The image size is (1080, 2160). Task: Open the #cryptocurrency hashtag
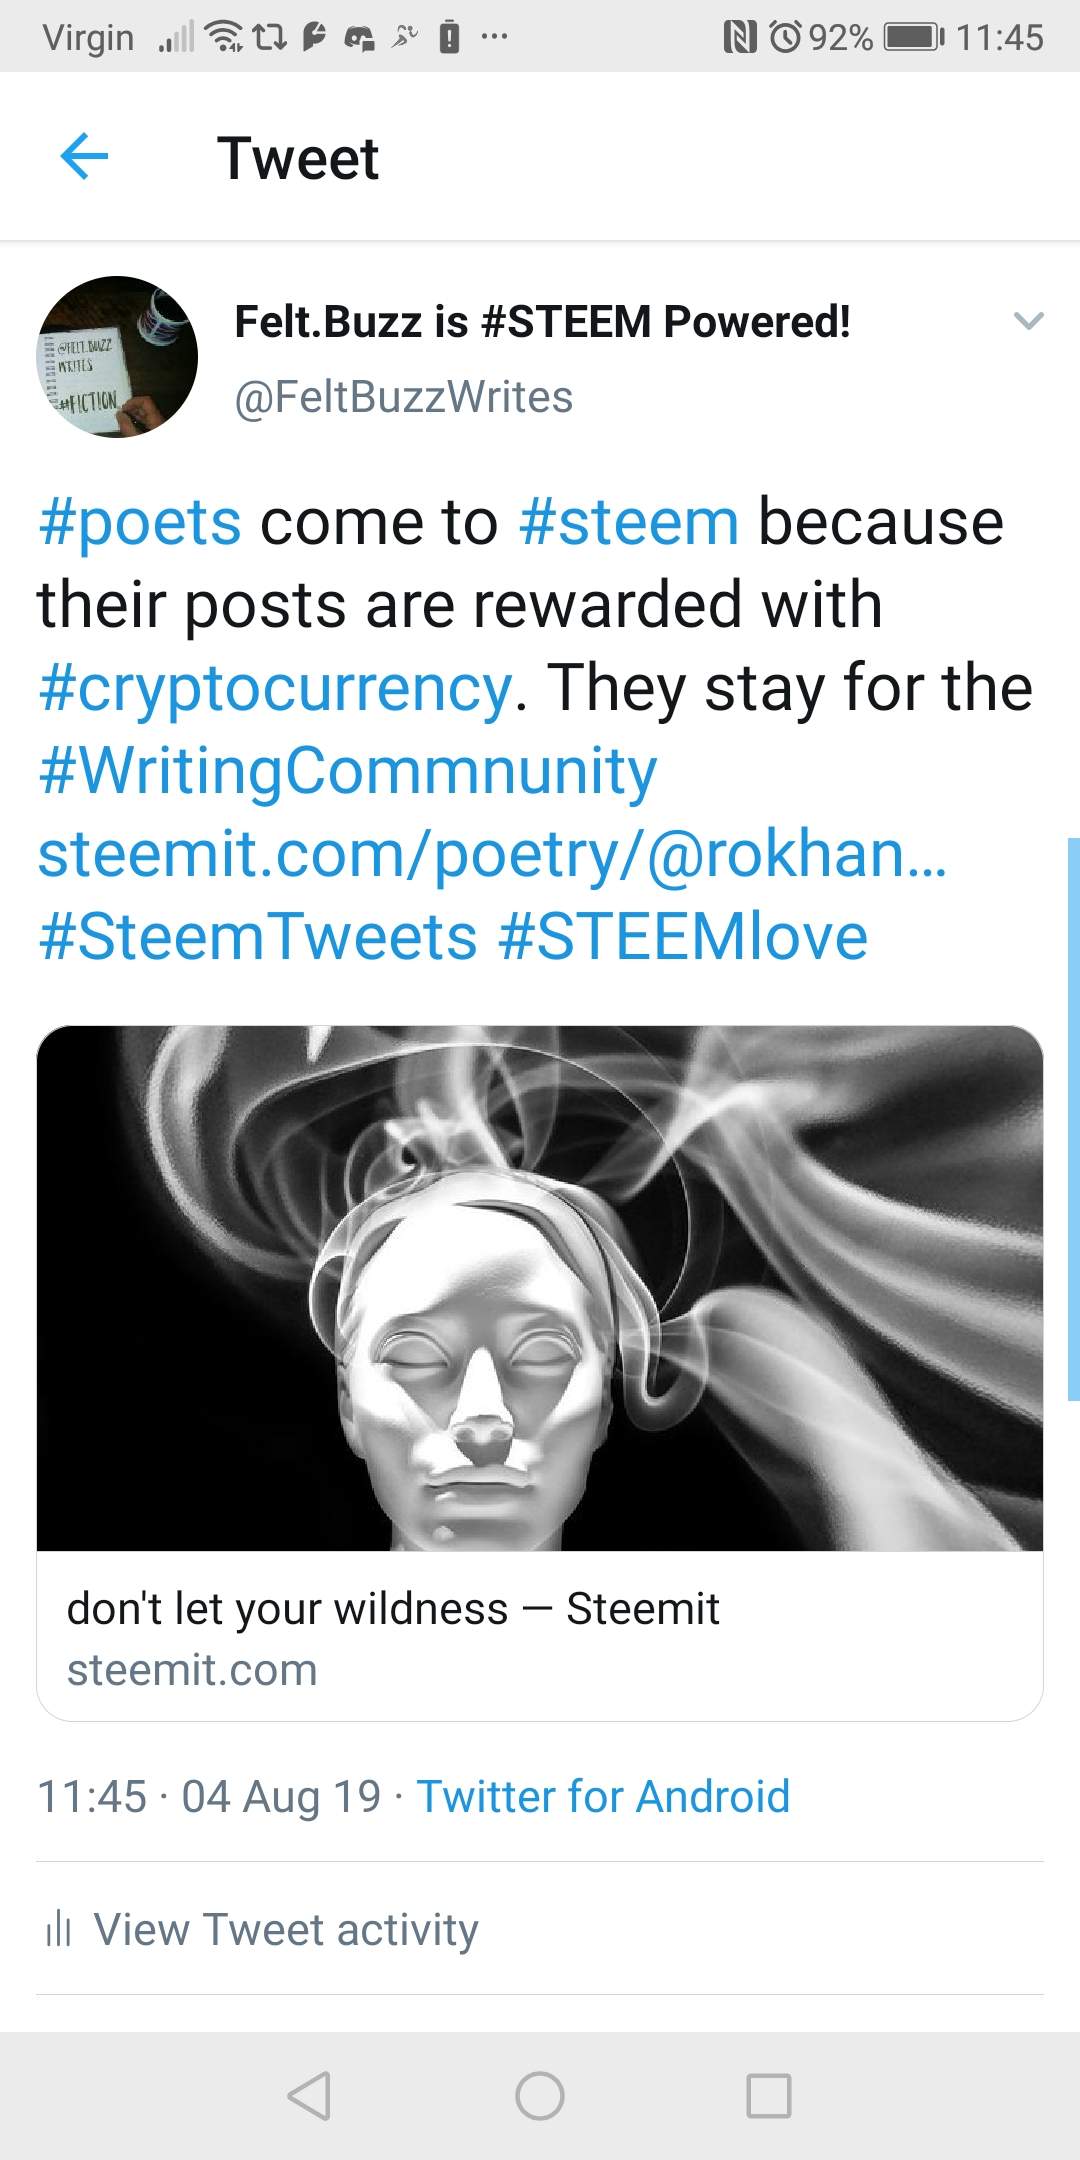click(275, 689)
